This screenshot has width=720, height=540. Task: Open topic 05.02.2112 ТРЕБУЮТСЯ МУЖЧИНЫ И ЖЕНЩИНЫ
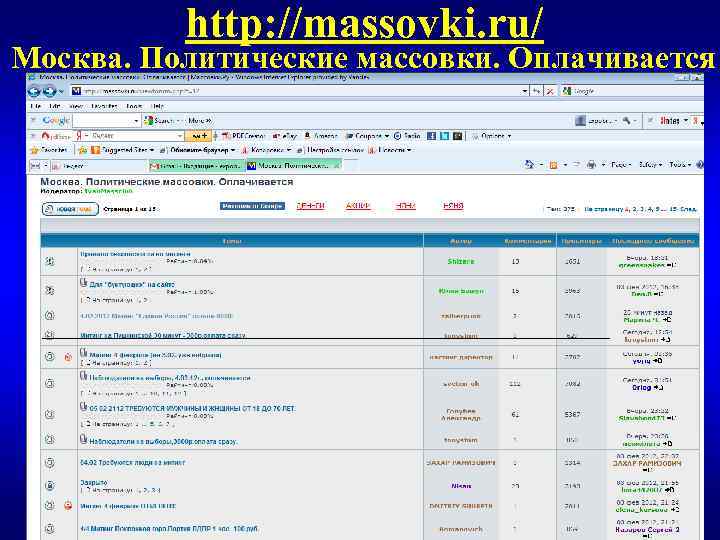pos(192,409)
